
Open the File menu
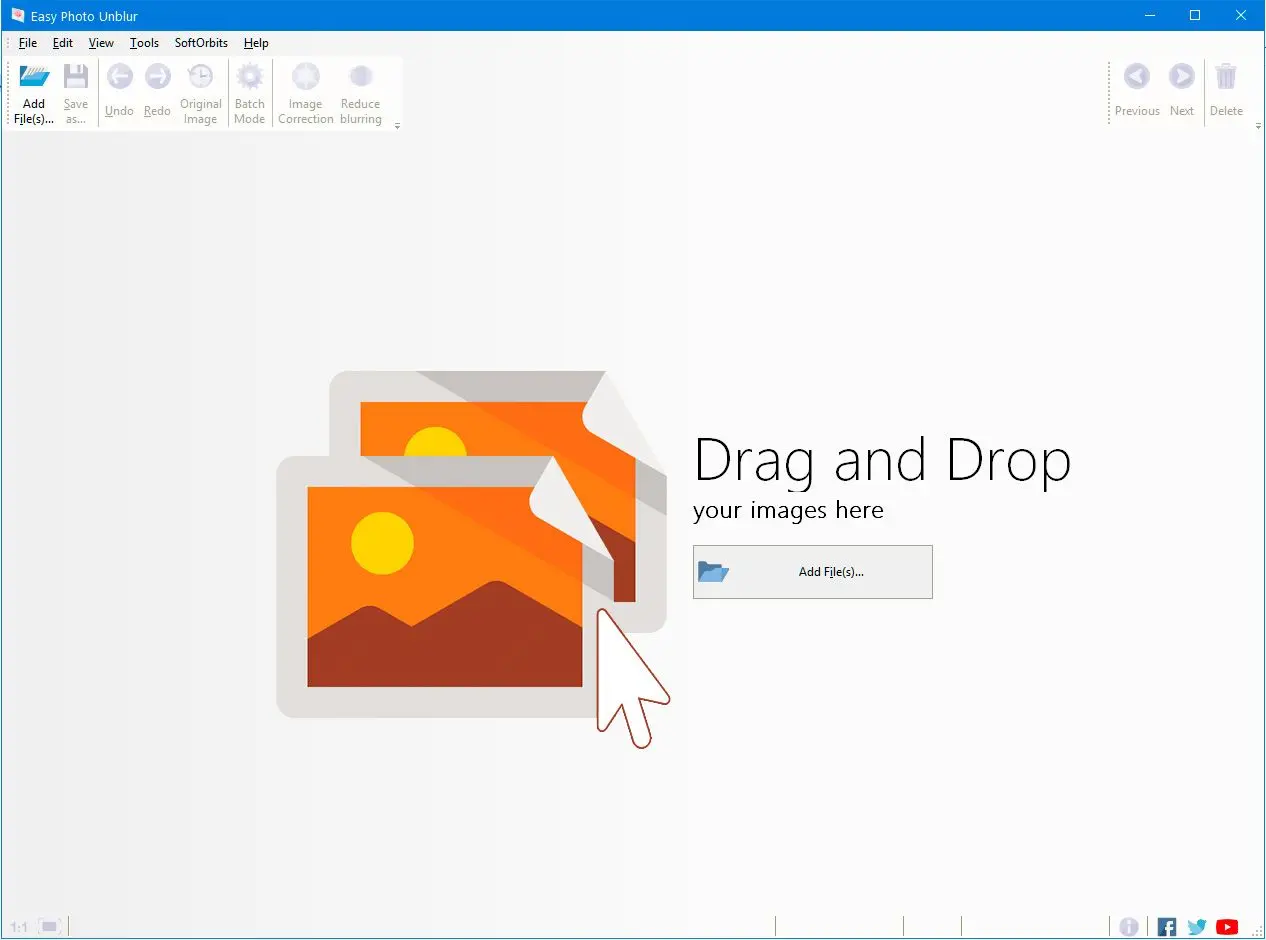pyautogui.click(x=28, y=43)
